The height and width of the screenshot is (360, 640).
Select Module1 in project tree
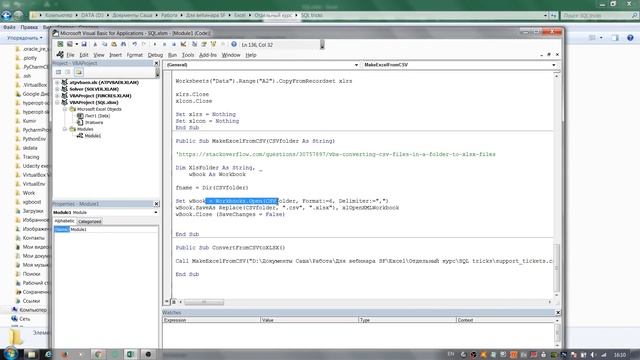93,136
